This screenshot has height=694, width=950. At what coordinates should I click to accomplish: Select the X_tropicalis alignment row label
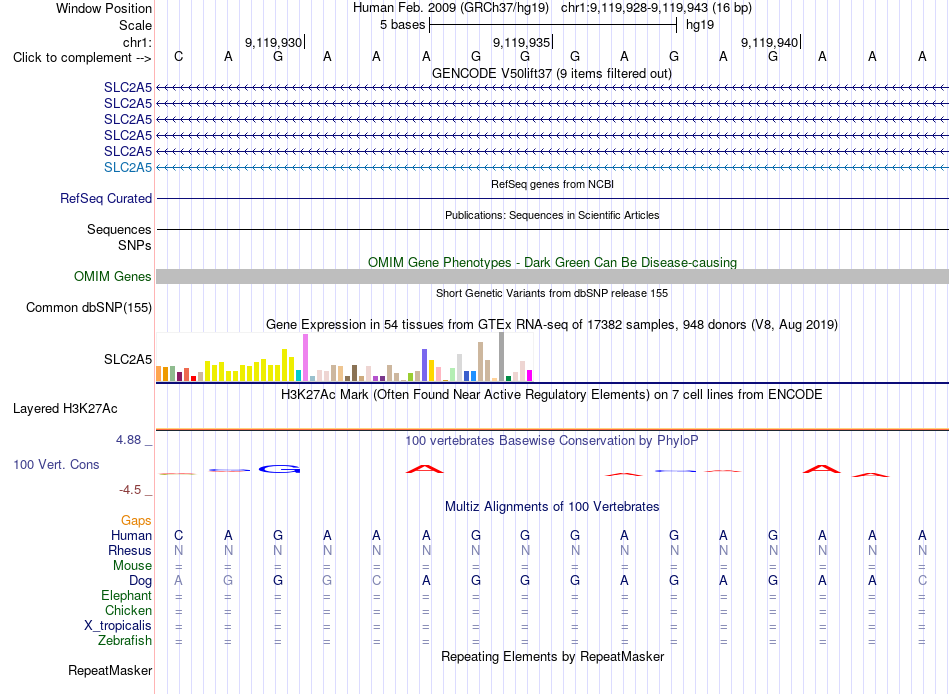click(118, 626)
